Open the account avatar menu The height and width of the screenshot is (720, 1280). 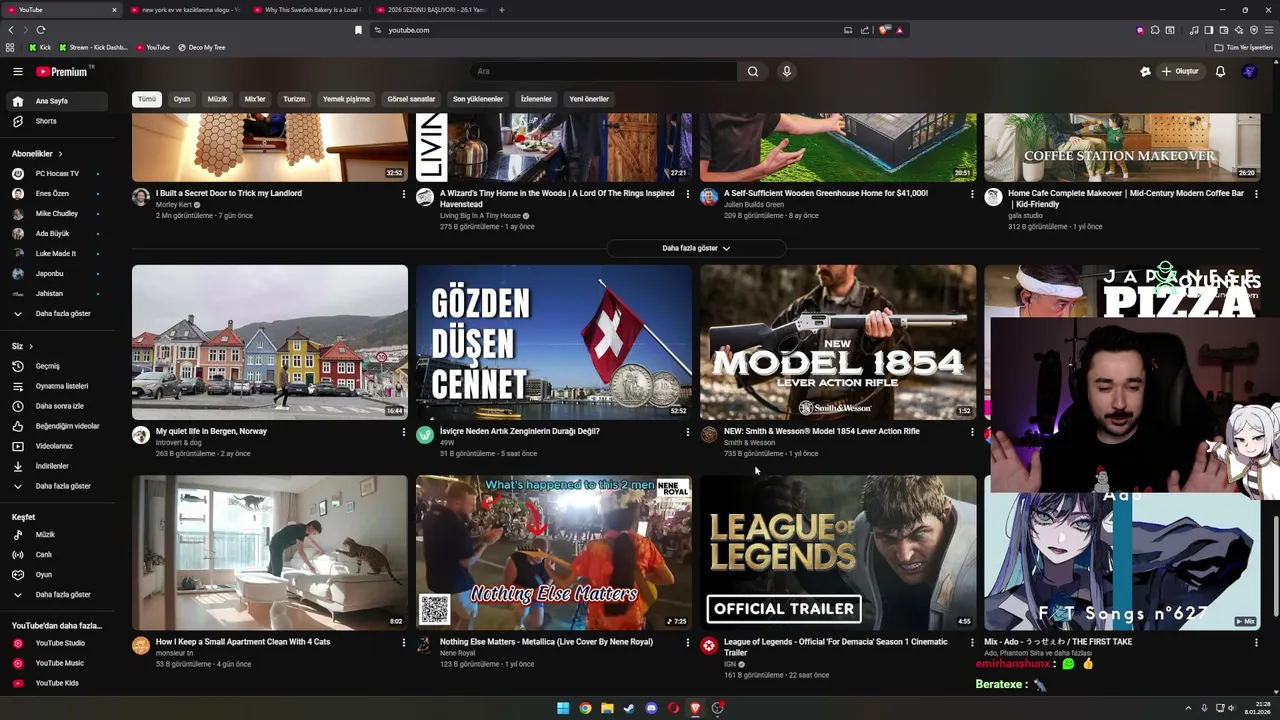tap(1249, 71)
